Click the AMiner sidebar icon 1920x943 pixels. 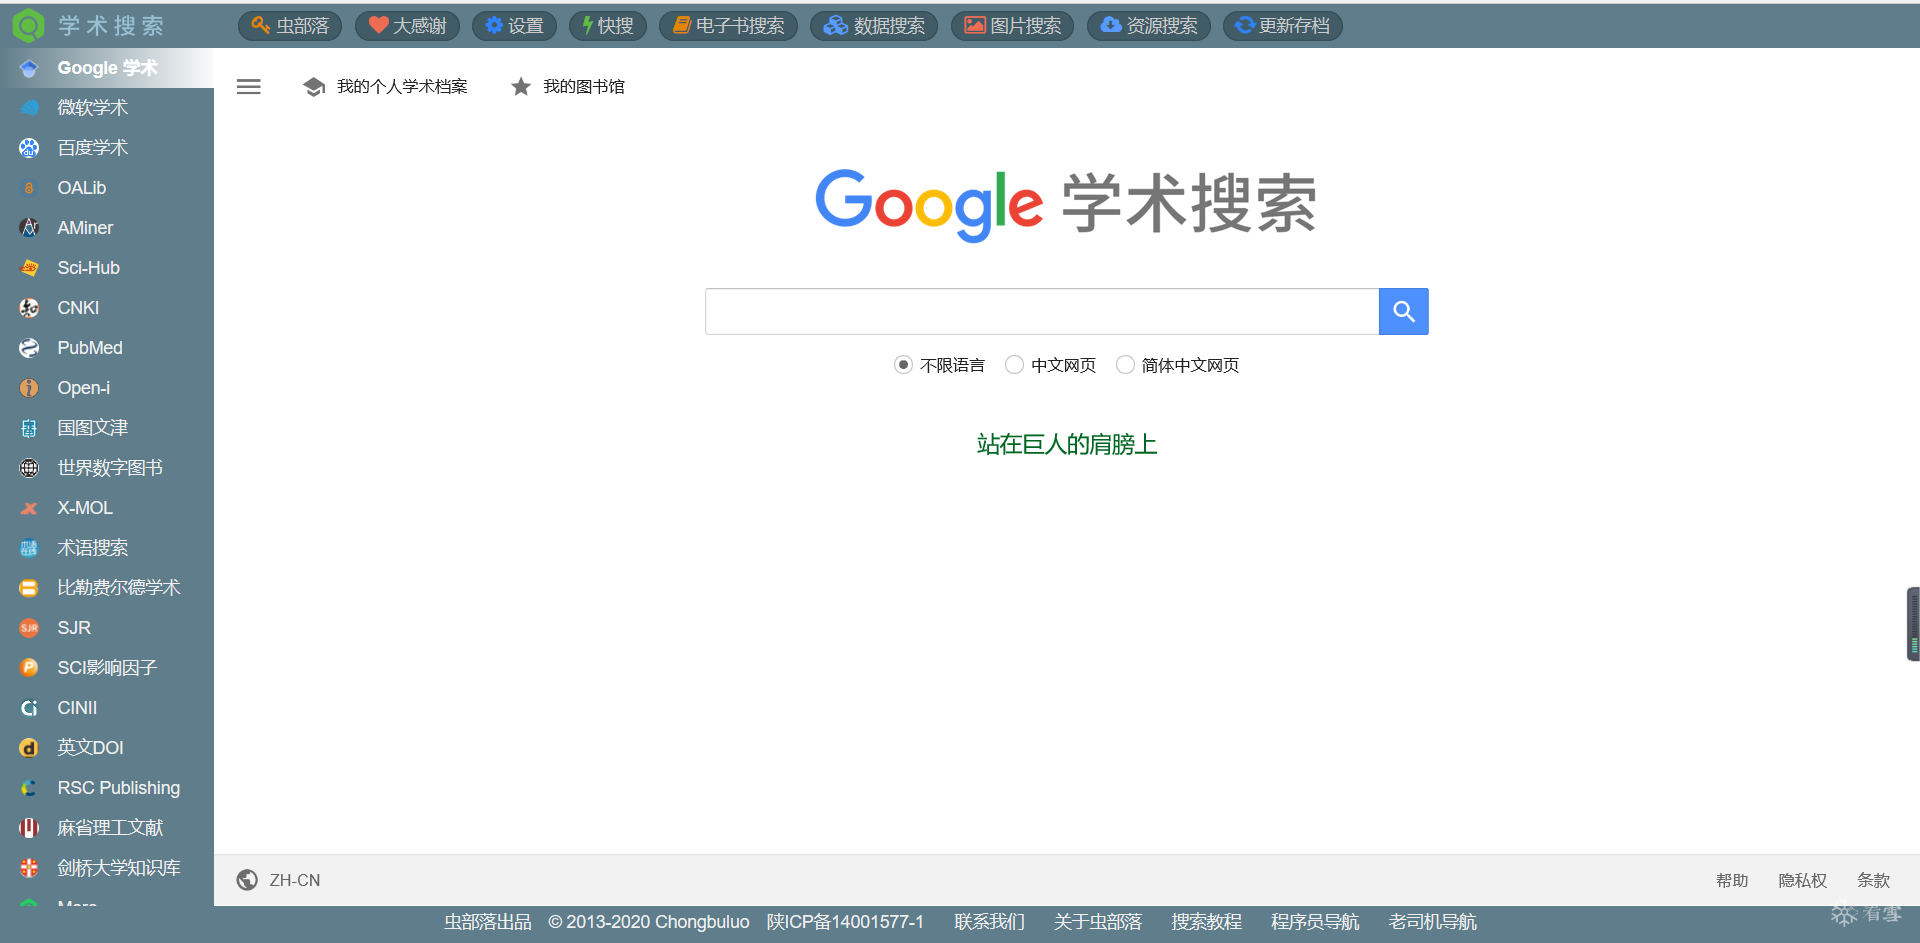point(29,228)
